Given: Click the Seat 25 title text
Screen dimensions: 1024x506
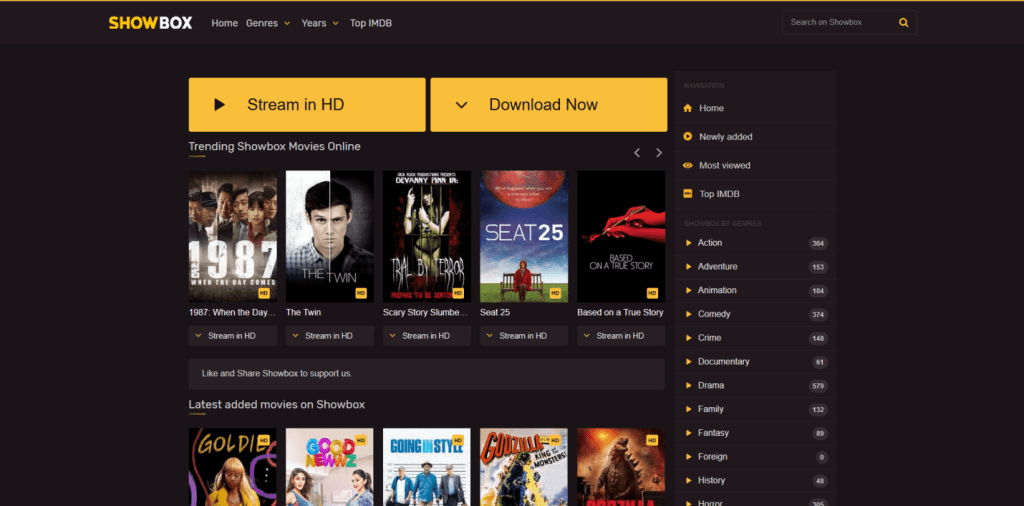Looking at the screenshot, I should pos(495,312).
